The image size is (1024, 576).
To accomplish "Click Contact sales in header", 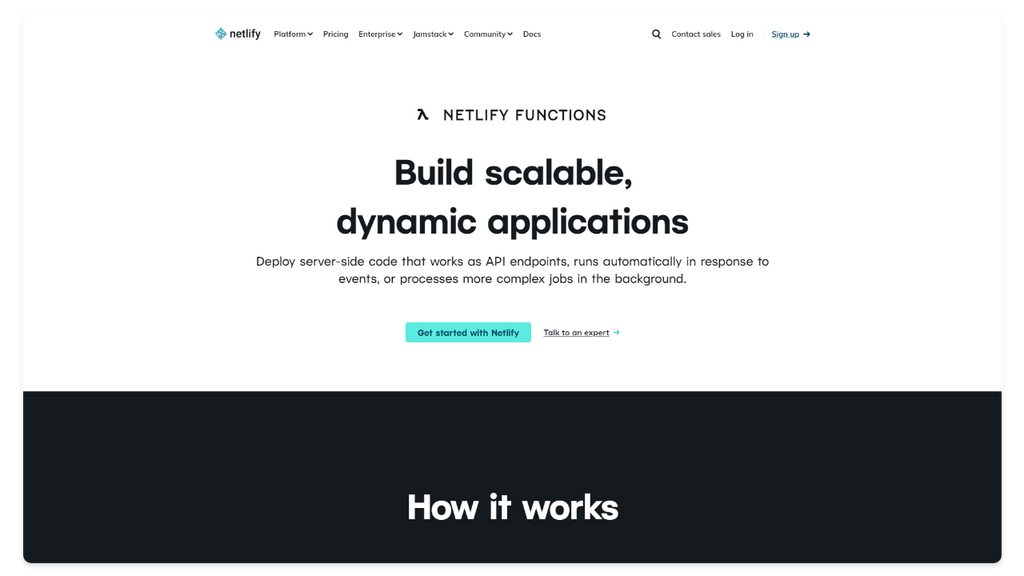I will pyautogui.click(x=696, y=34).
